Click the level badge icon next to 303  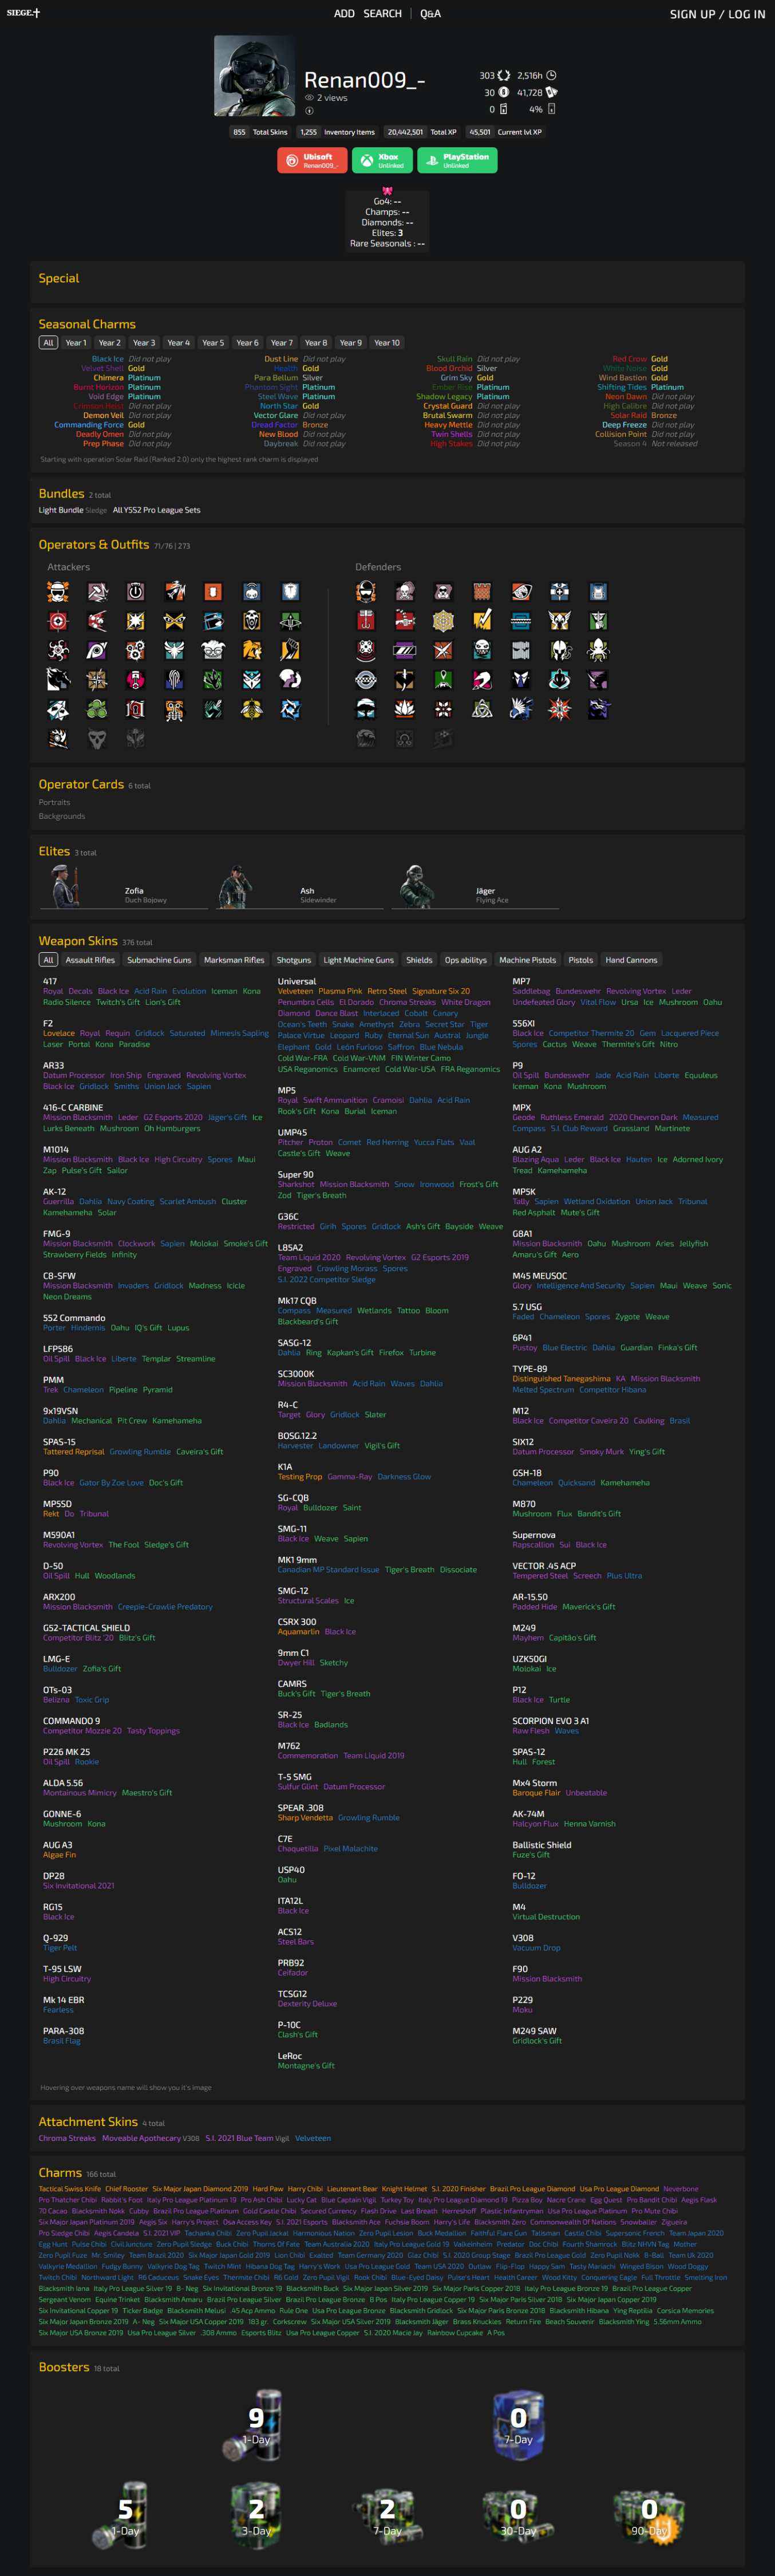[504, 75]
